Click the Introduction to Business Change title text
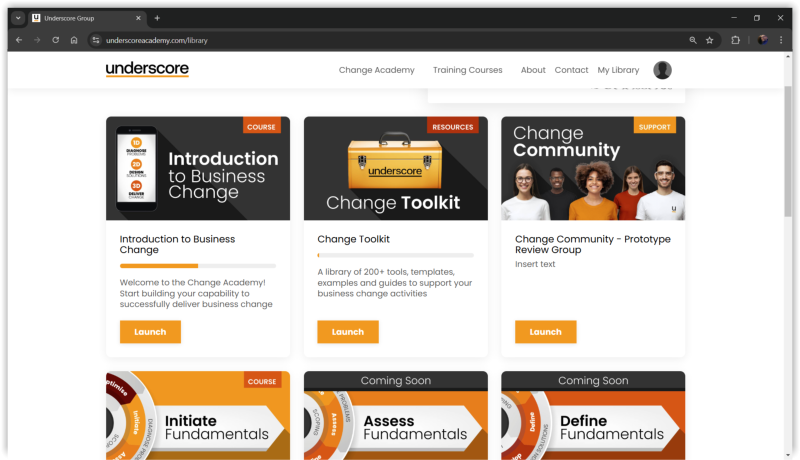Image resolution: width=800 pixels, height=460 pixels. tap(177, 244)
